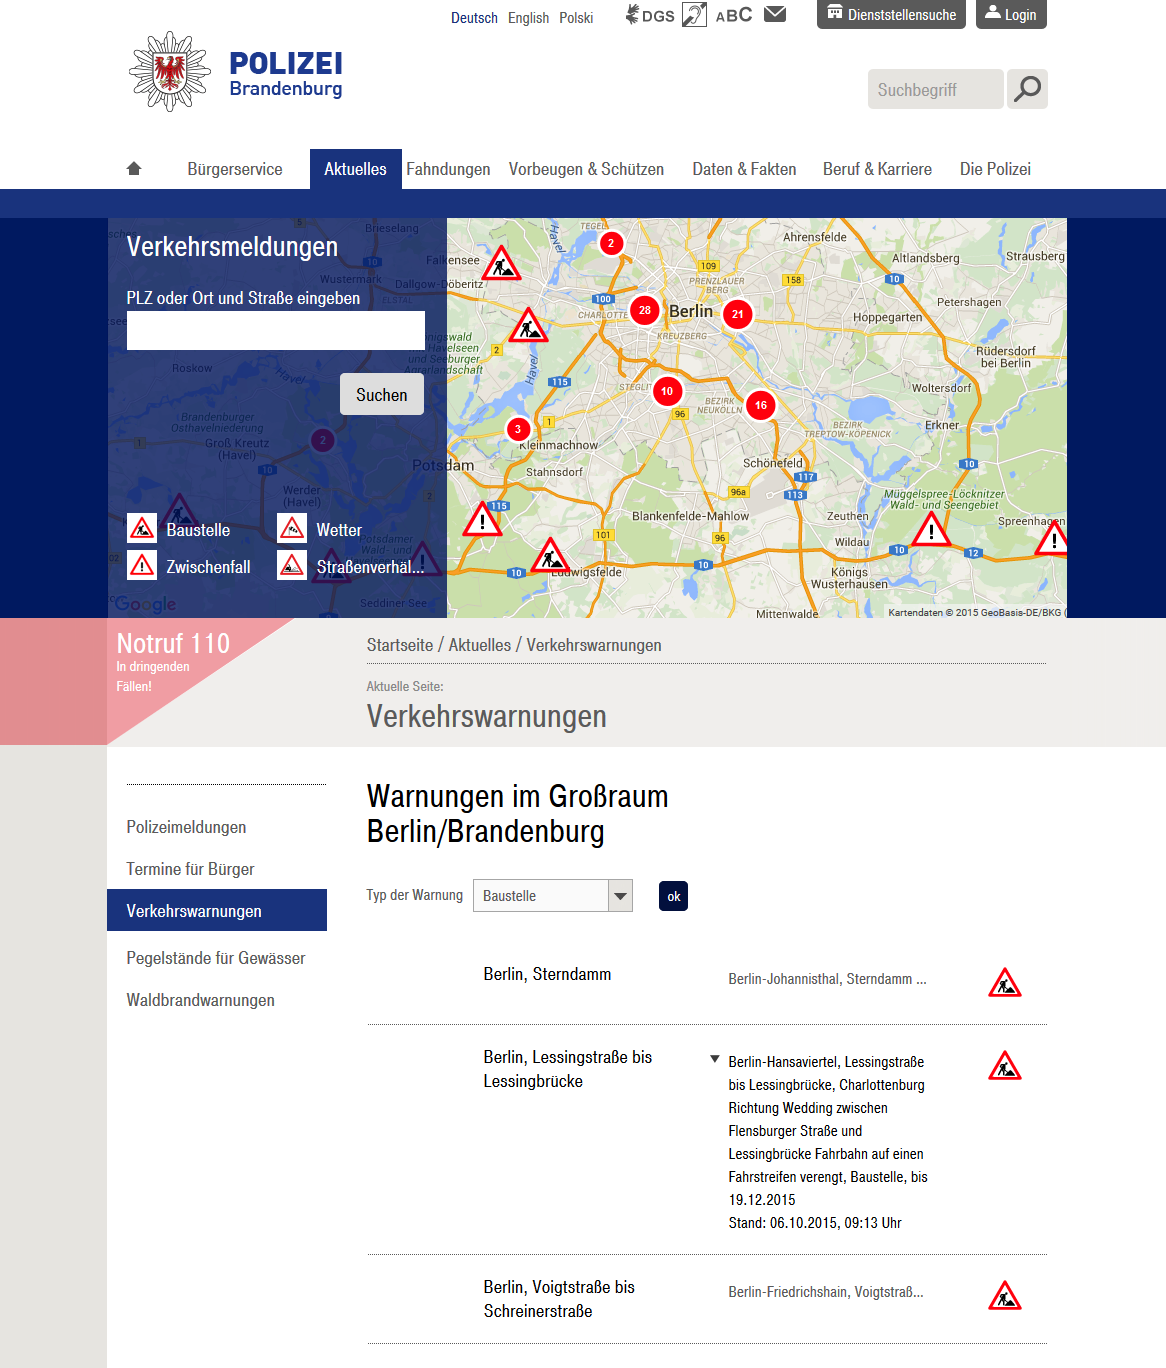Open Termine für Bürger sidebar link
This screenshot has width=1166, height=1368.
(x=190, y=869)
